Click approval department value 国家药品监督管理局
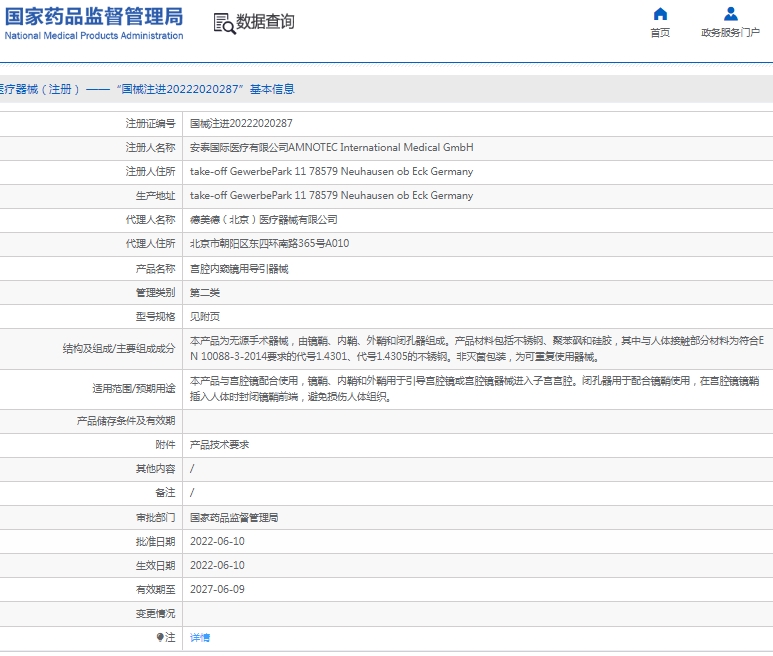Viewport: 773px width, 656px height. 234,518
